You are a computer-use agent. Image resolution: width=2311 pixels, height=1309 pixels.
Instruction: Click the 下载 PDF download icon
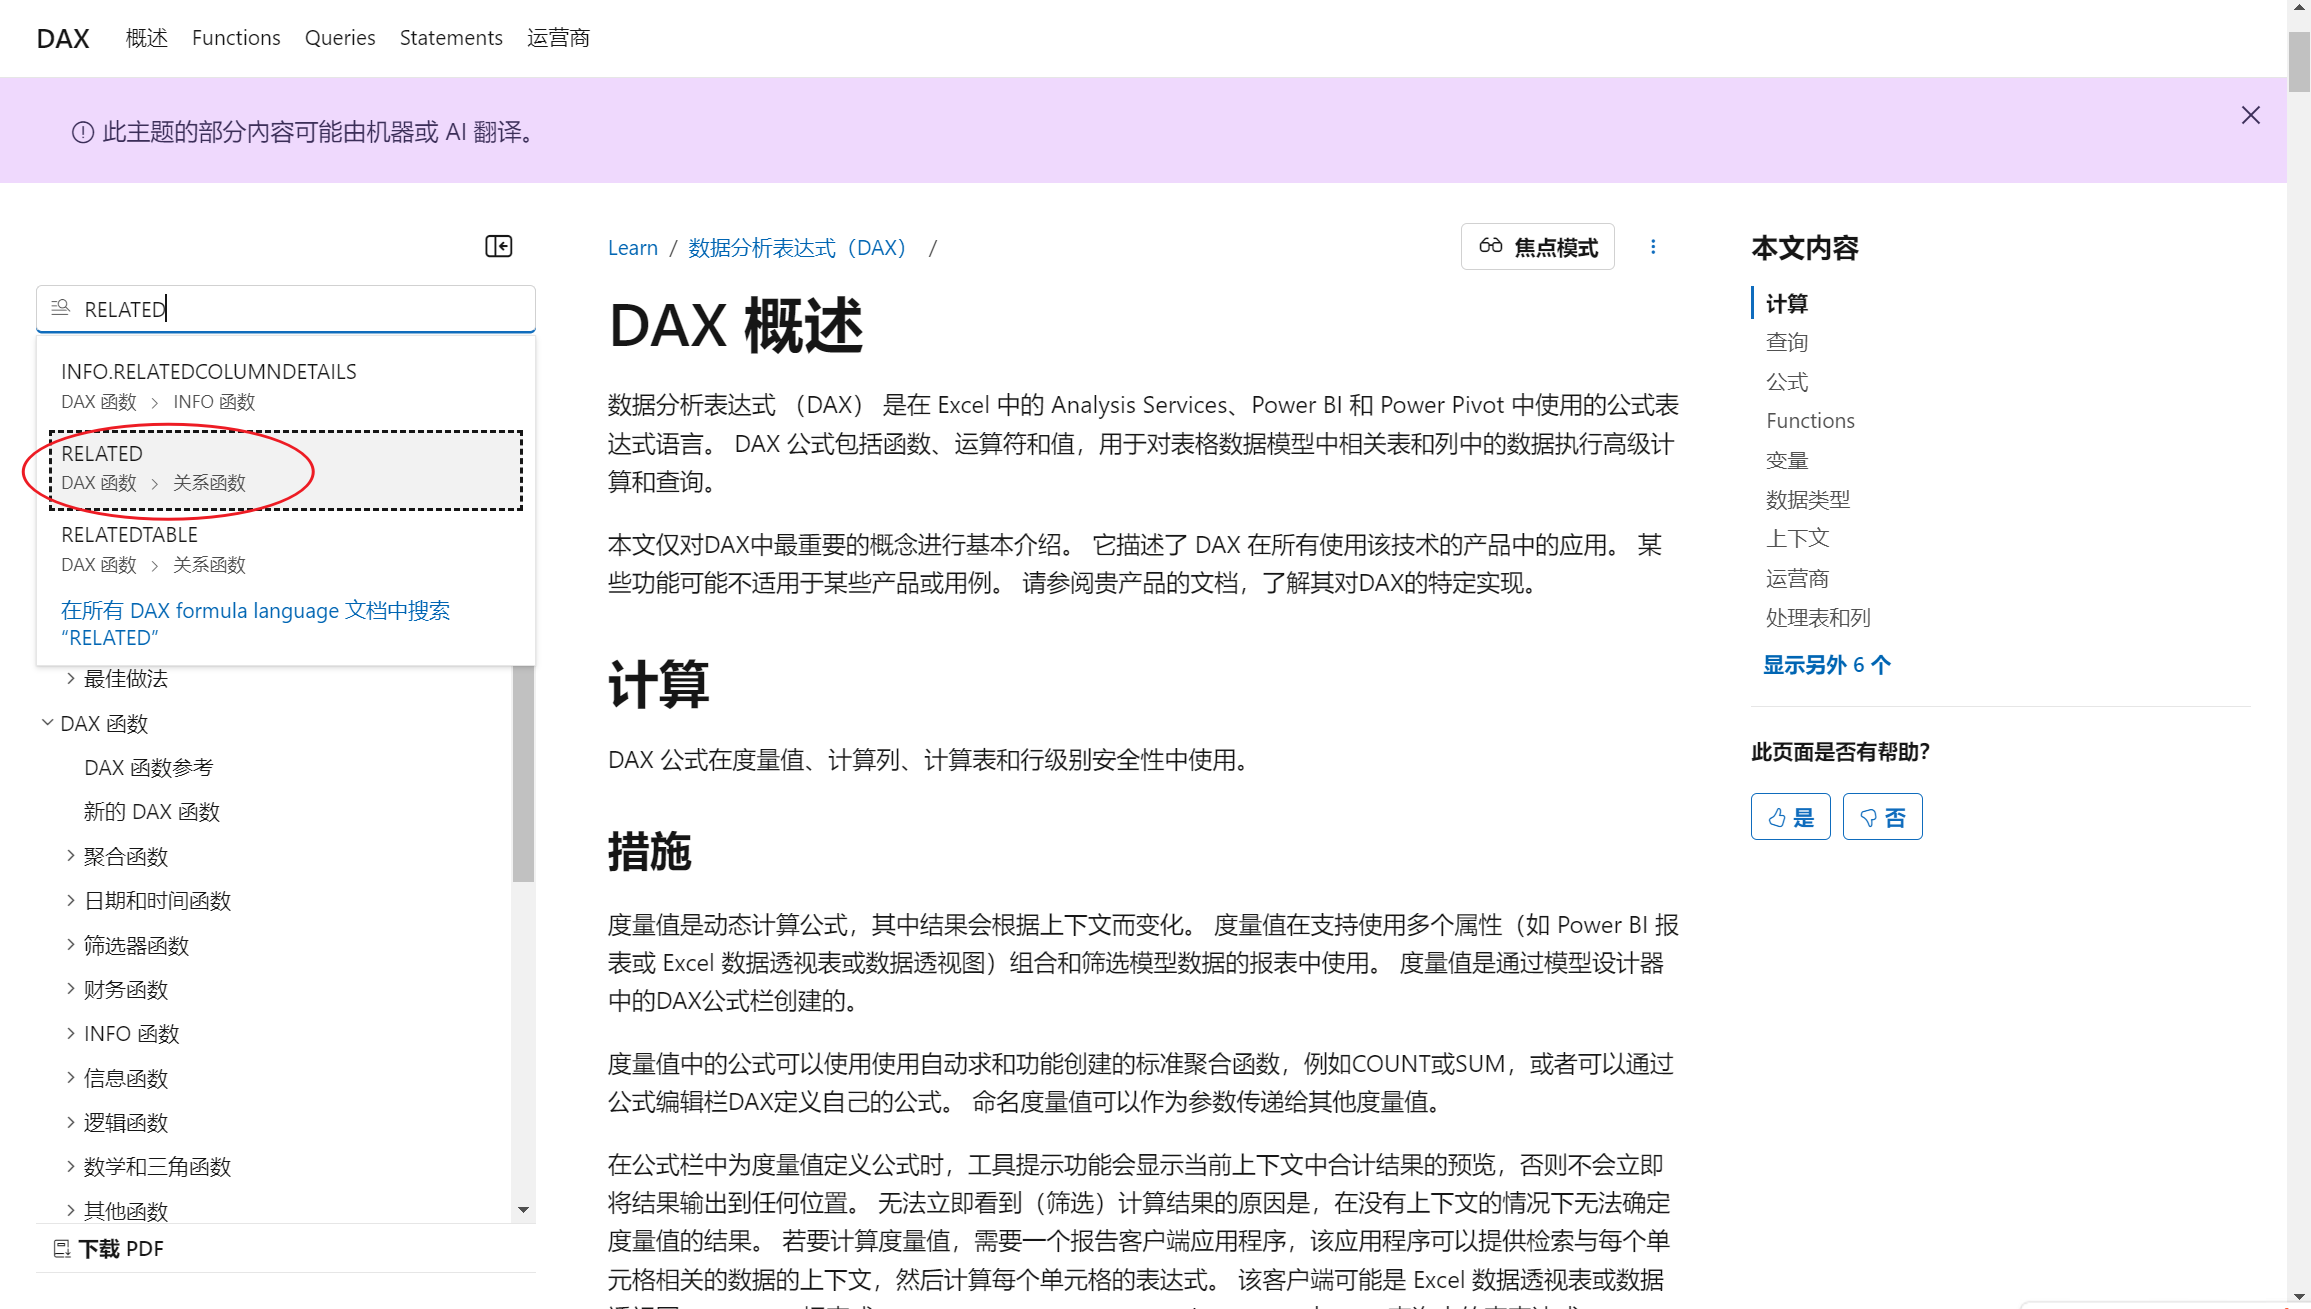click(62, 1248)
